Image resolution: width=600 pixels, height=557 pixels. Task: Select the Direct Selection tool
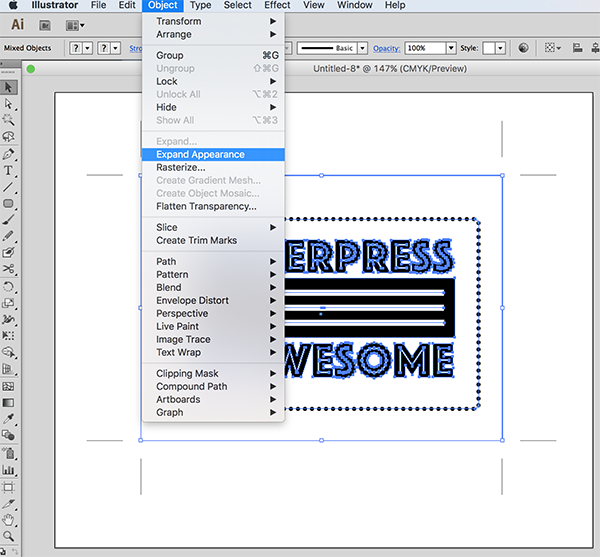pyautogui.click(x=9, y=103)
